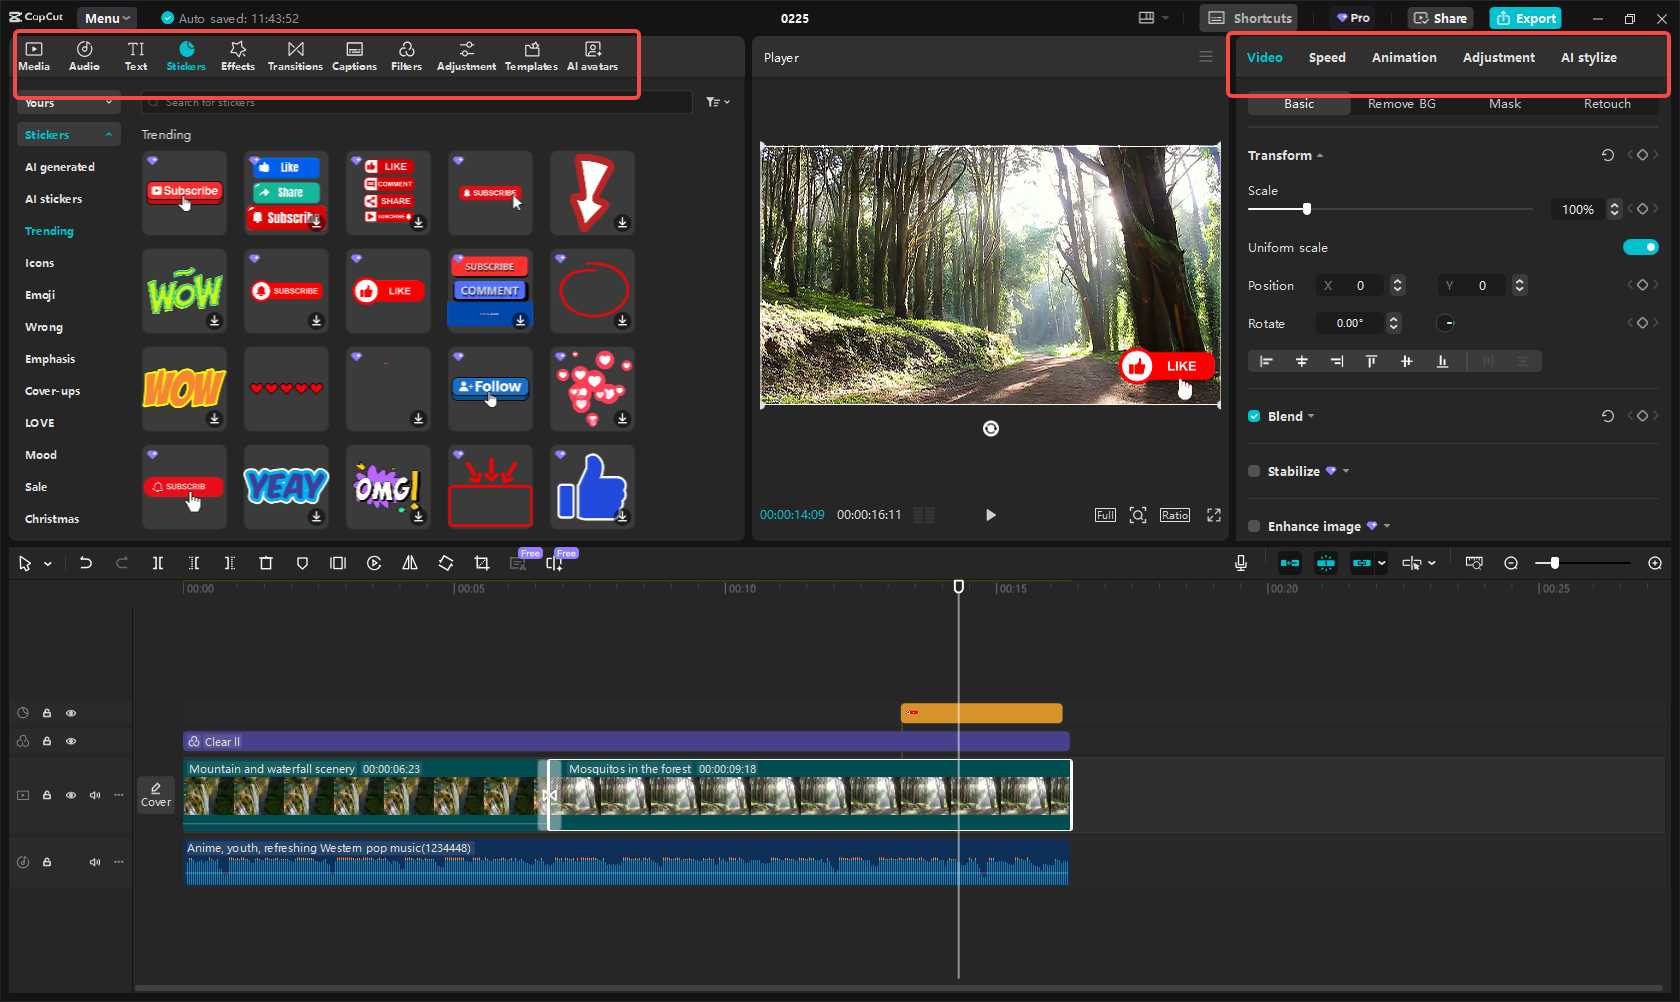Screen dimensions: 1680x1002
Task: Click the Crop icon in the timeline toolbar
Action: coord(481,563)
